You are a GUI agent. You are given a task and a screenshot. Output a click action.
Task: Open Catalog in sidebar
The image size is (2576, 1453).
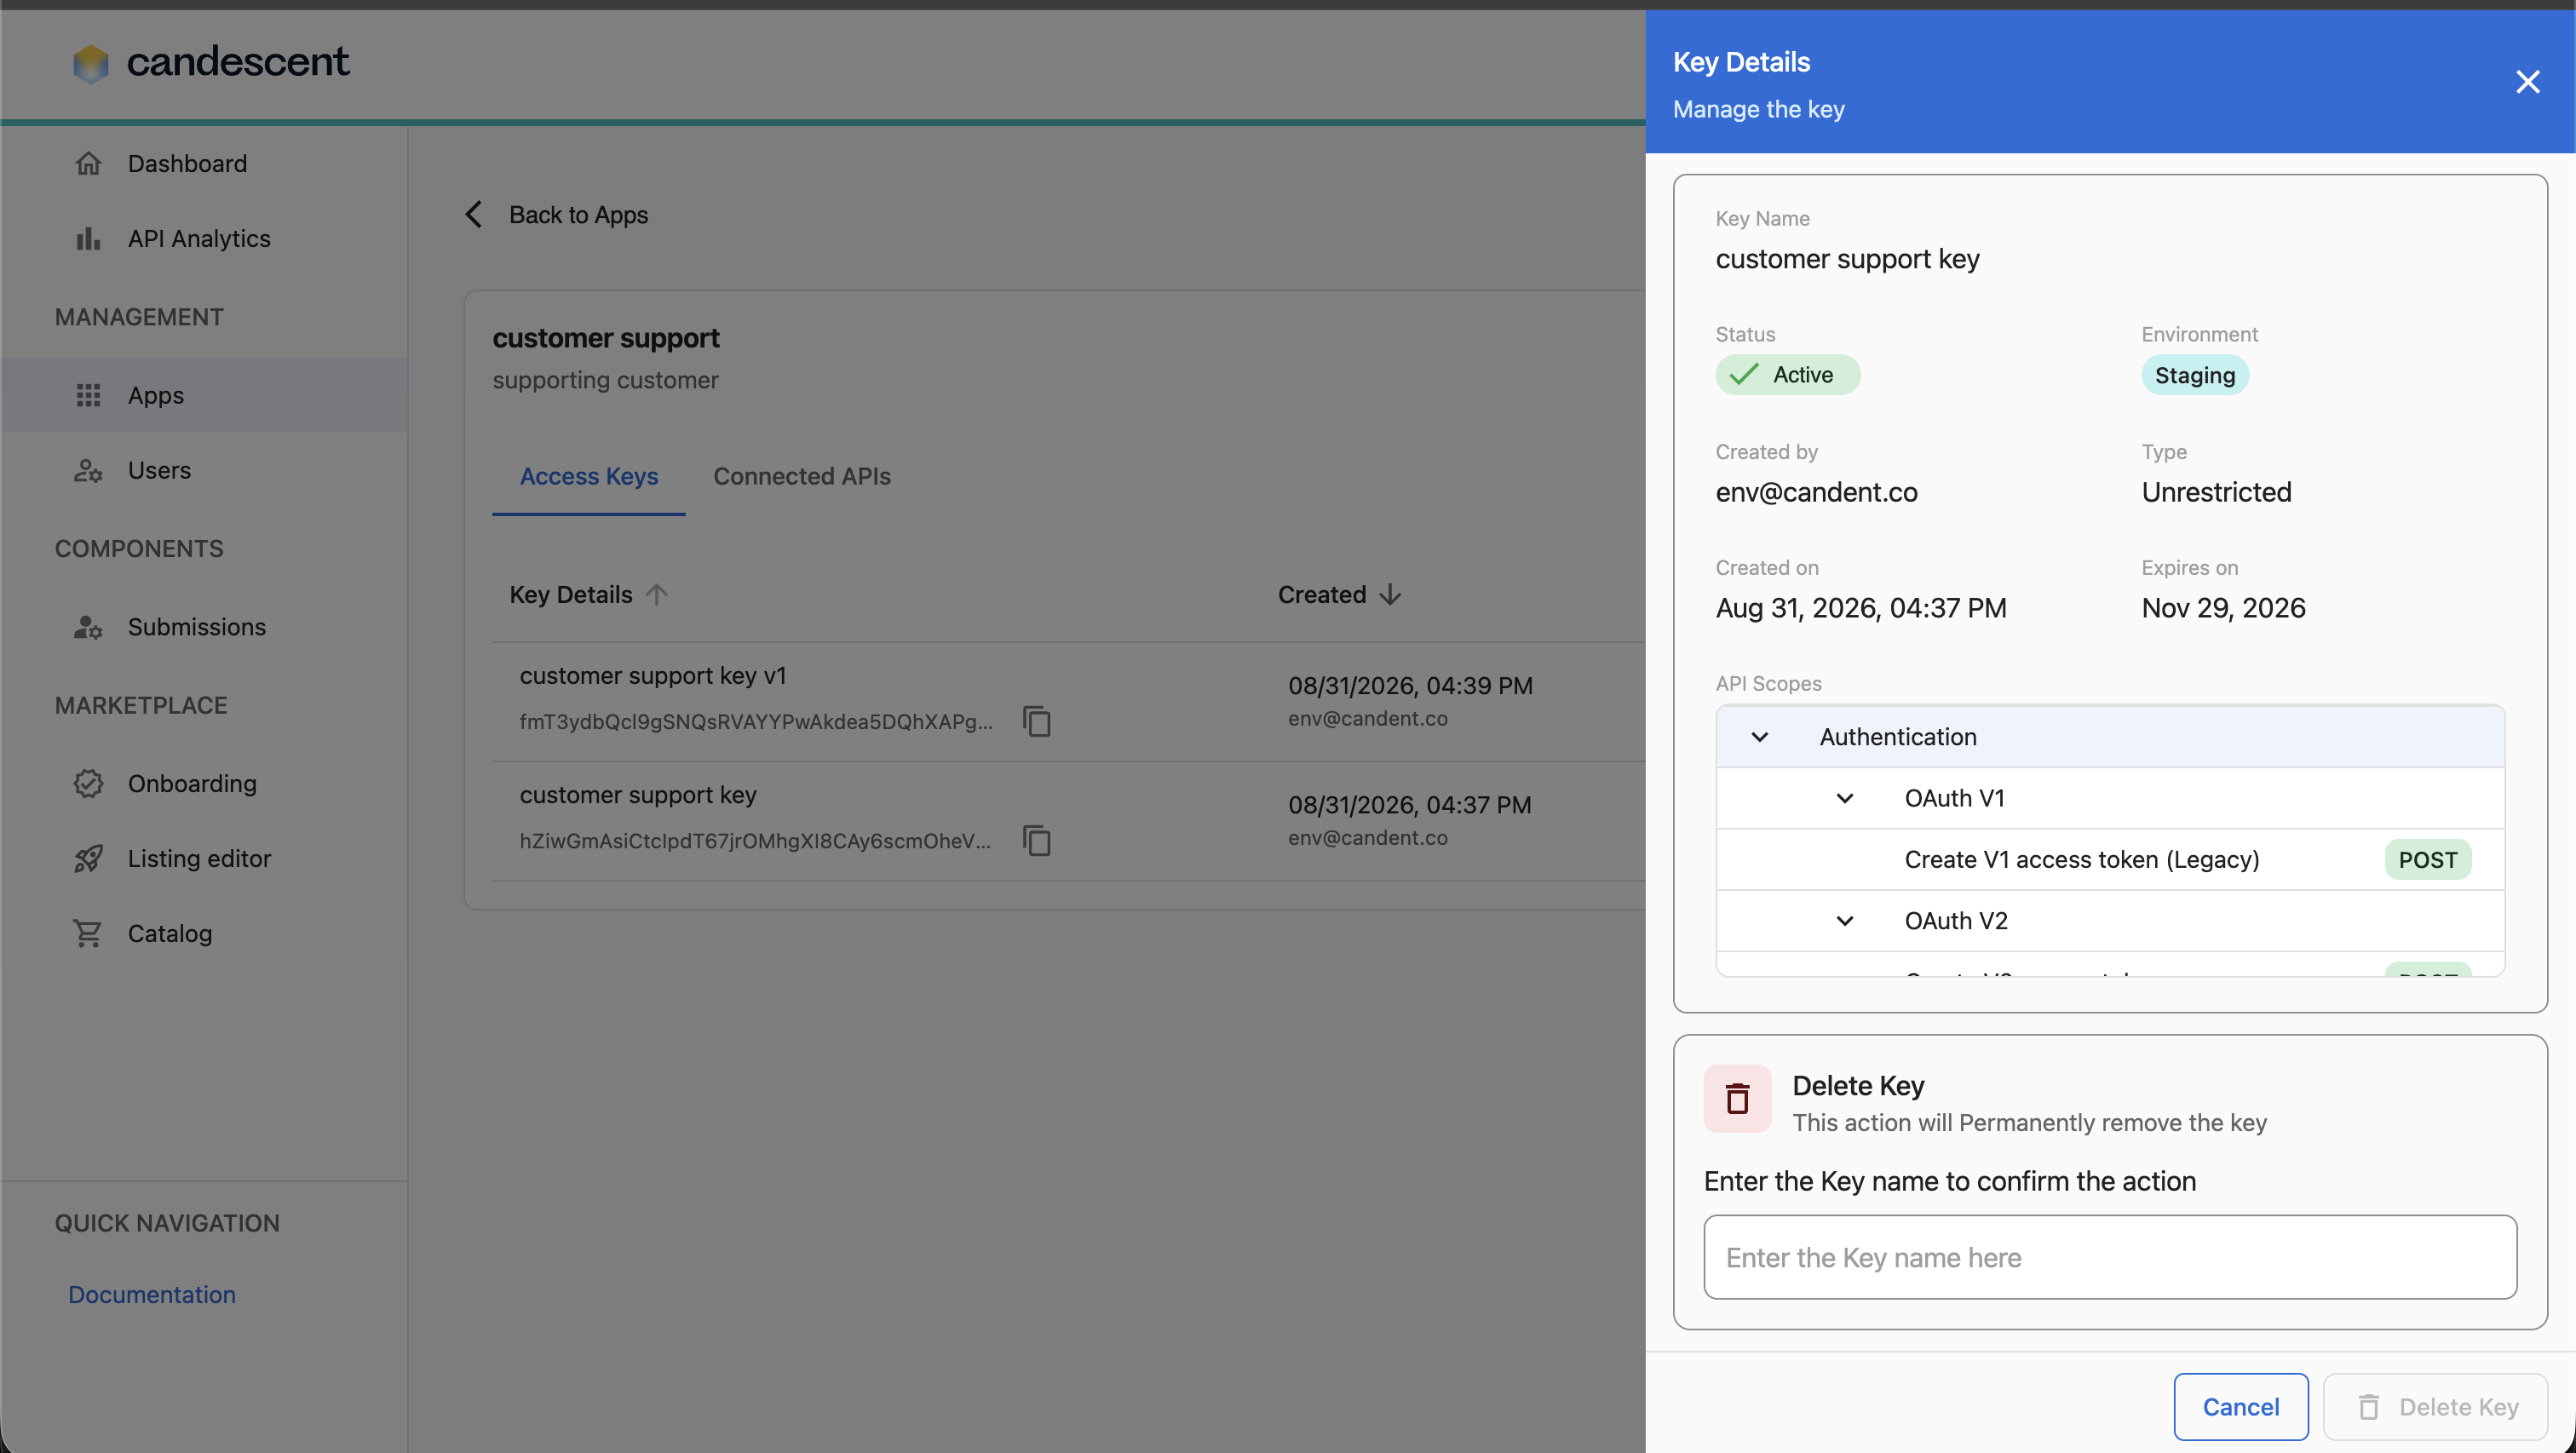pos(170,933)
